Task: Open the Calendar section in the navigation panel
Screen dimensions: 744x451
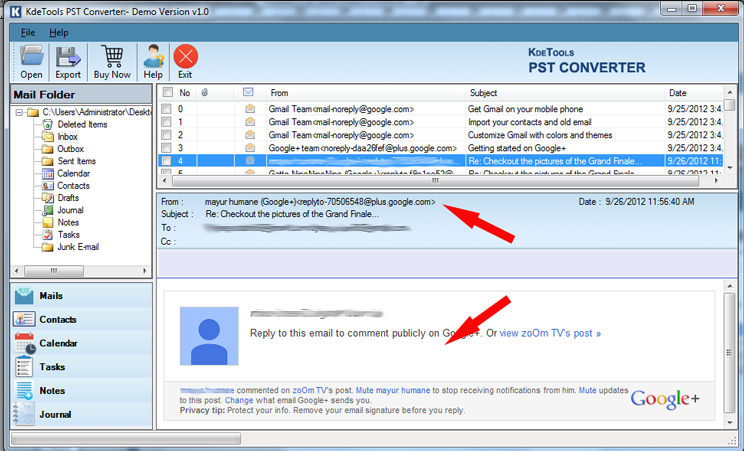Action: click(58, 343)
